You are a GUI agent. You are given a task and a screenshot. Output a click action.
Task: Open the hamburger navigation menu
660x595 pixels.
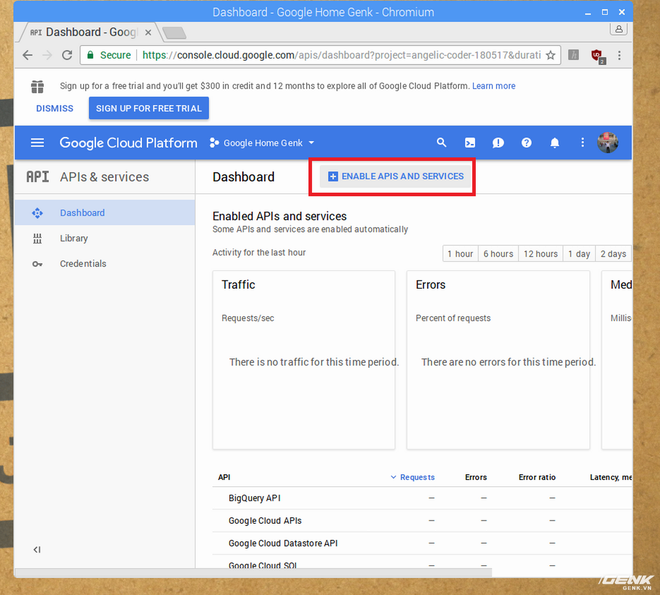[x=37, y=143]
